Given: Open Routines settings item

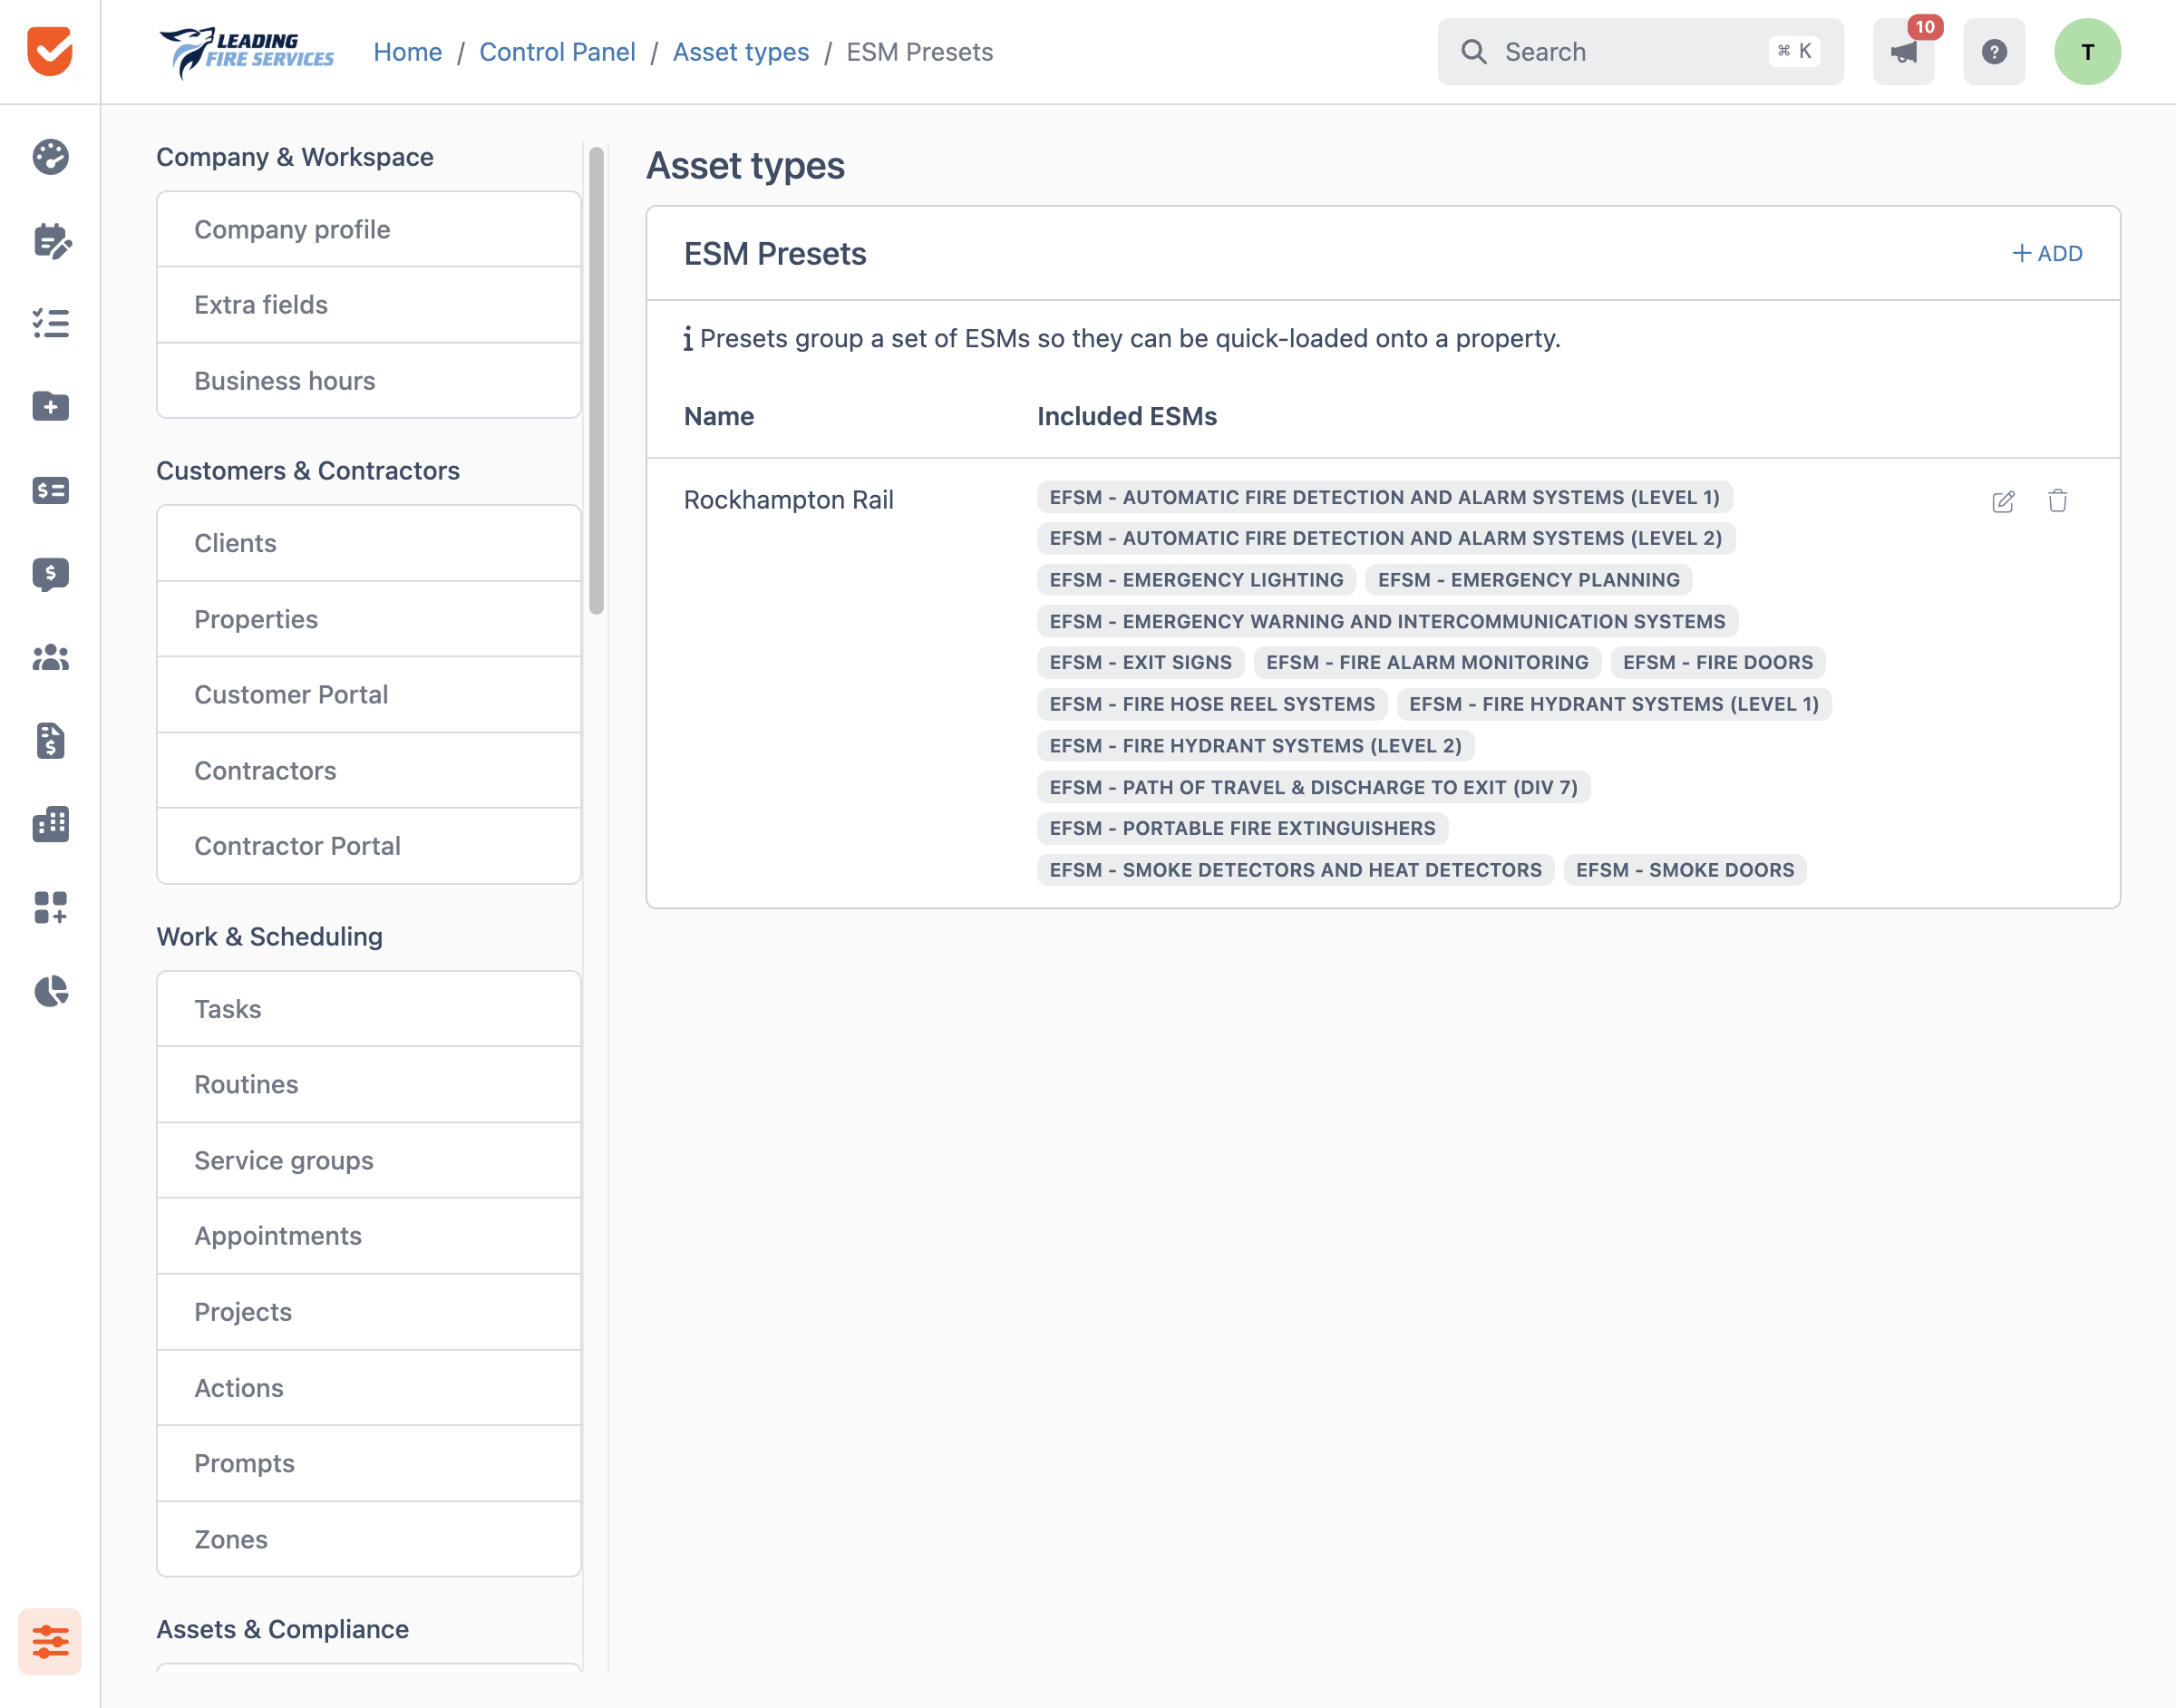Looking at the screenshot, I should click(368, 1084).
